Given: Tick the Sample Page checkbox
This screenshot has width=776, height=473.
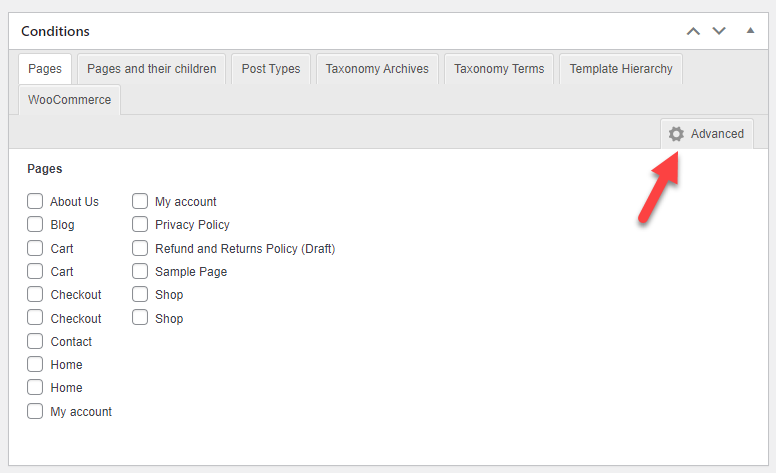Looking at the screenshot, I should point(140,271).
